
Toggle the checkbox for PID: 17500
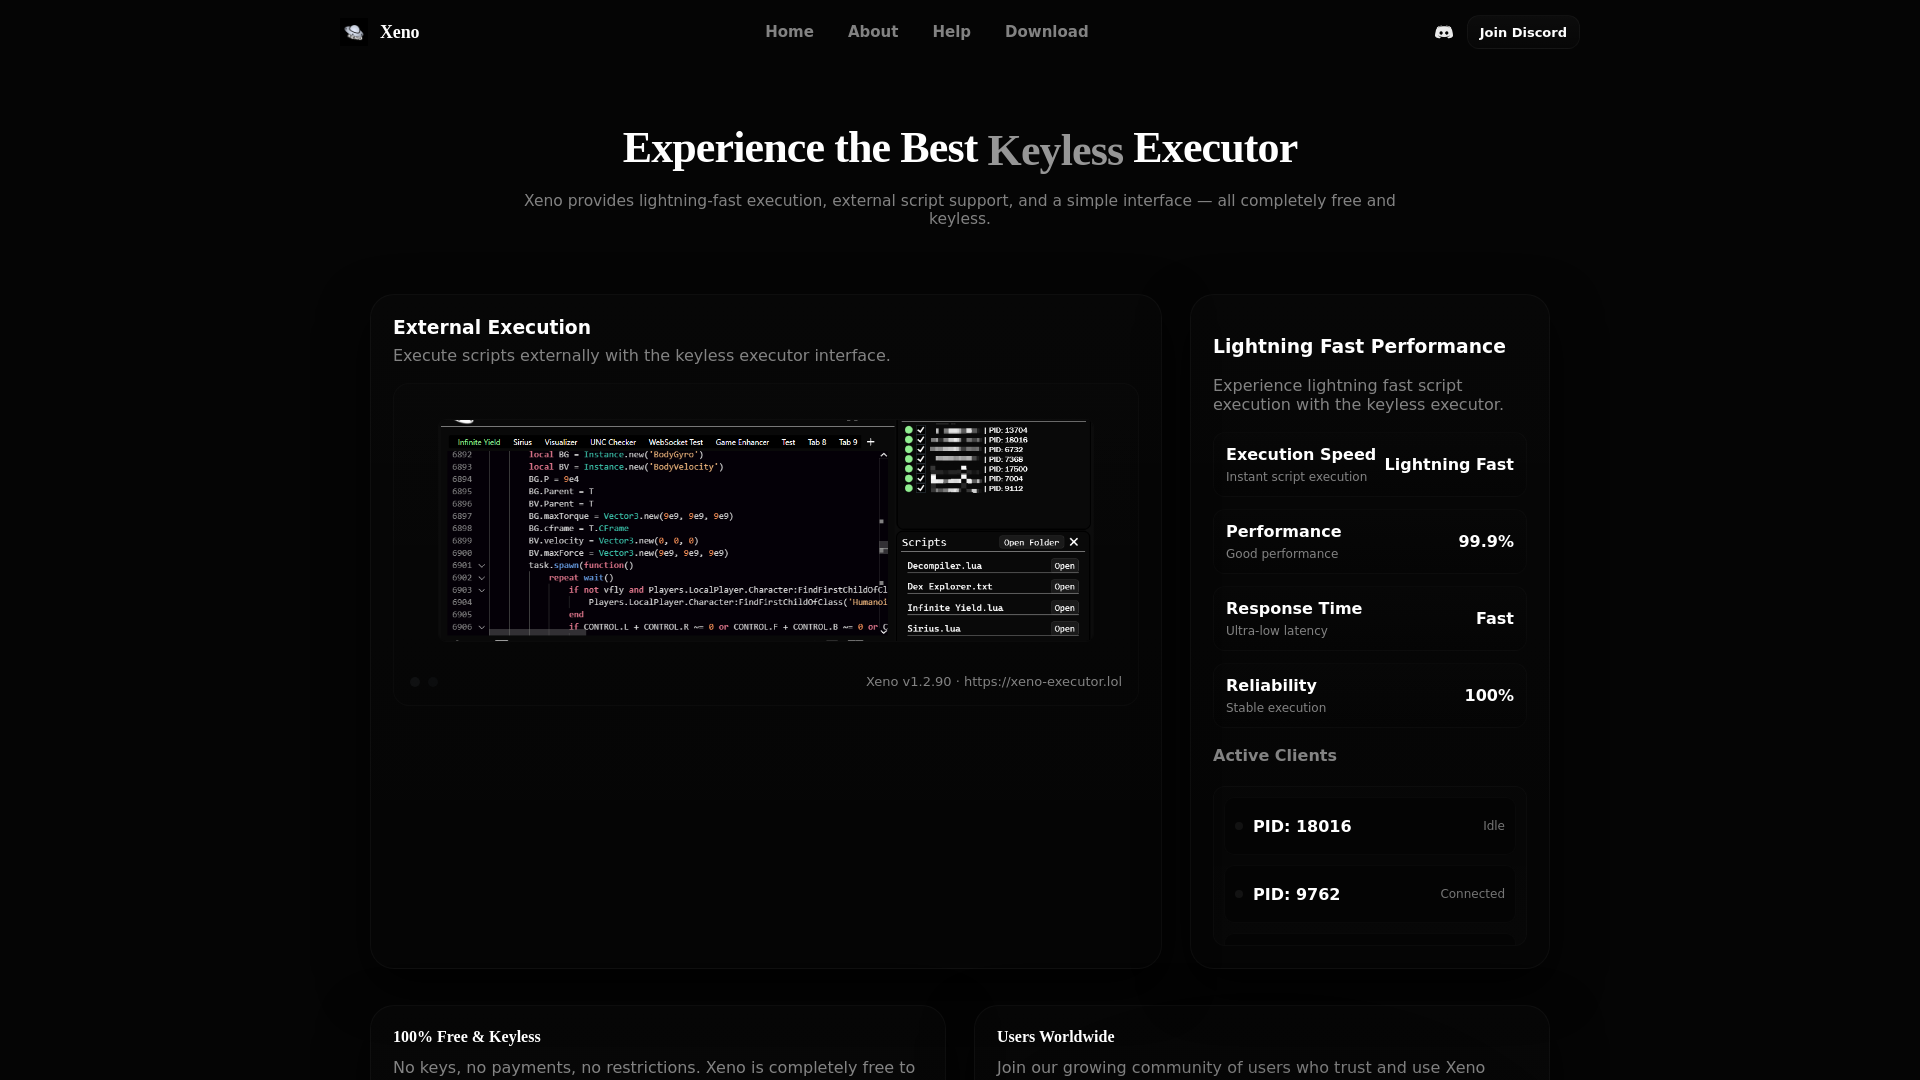tap(921, 469)
